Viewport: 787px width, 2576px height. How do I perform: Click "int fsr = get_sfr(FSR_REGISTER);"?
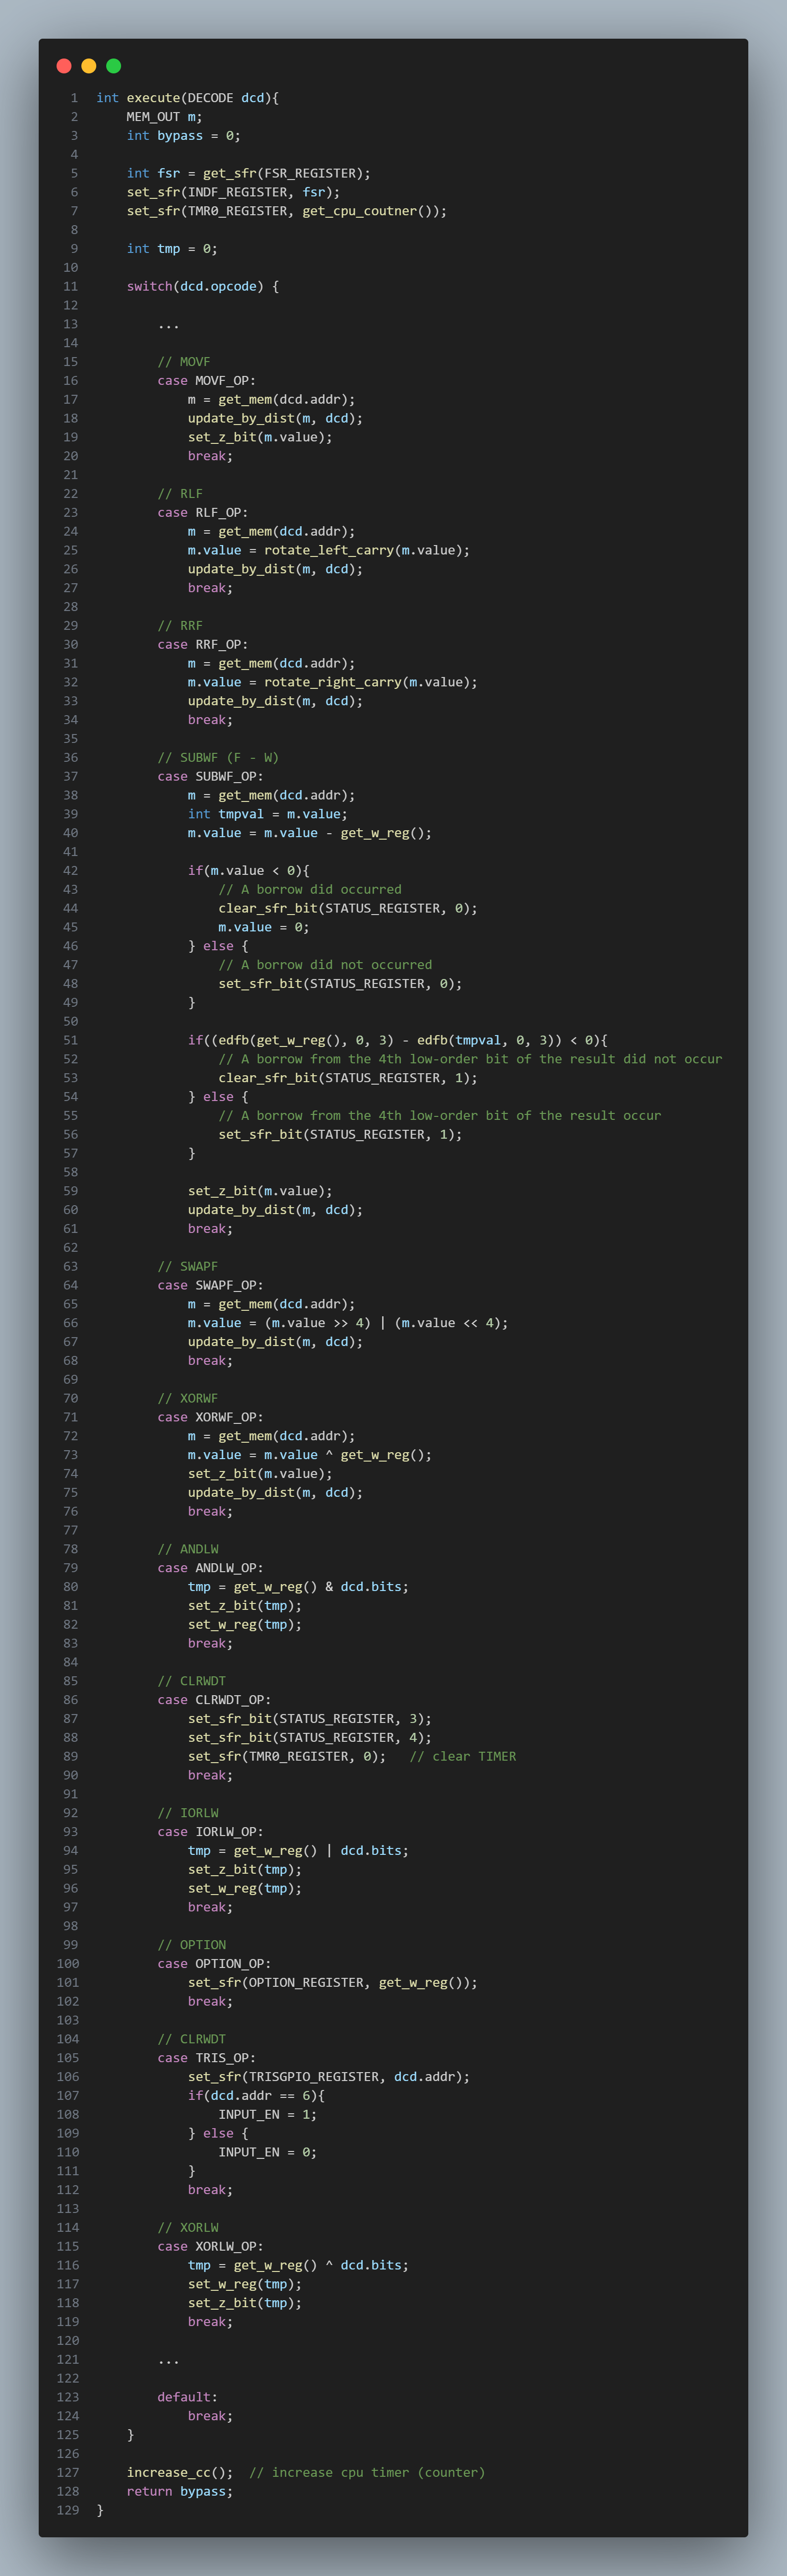point(249,174)
